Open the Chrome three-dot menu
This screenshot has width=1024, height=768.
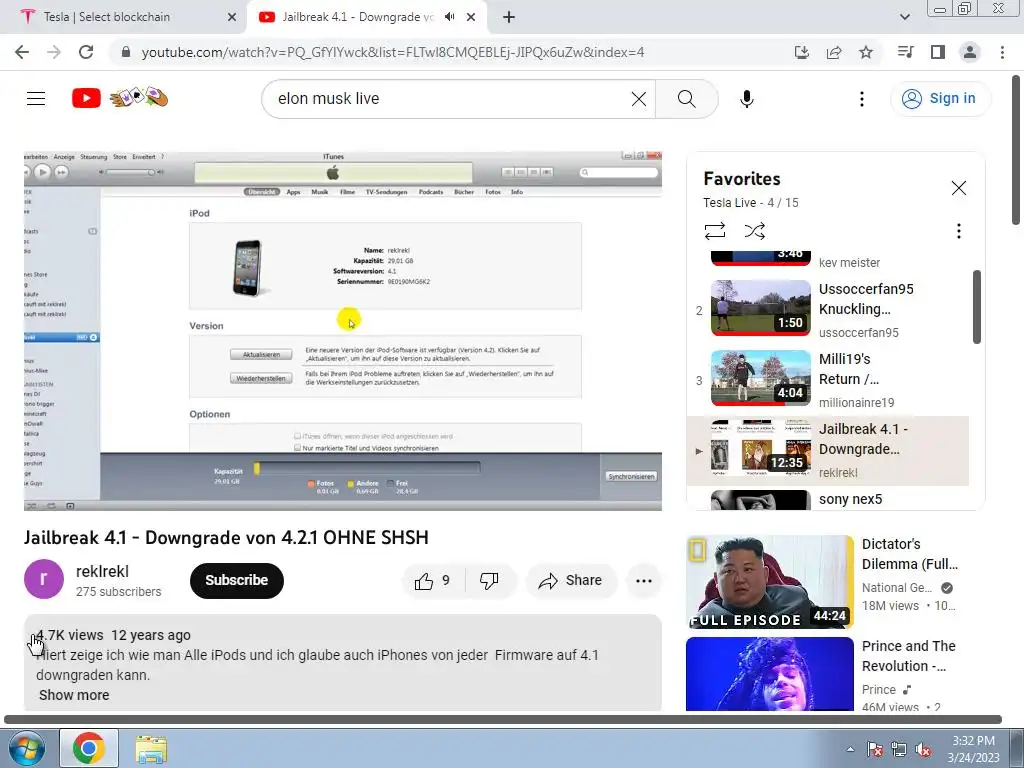(1002, 52)
